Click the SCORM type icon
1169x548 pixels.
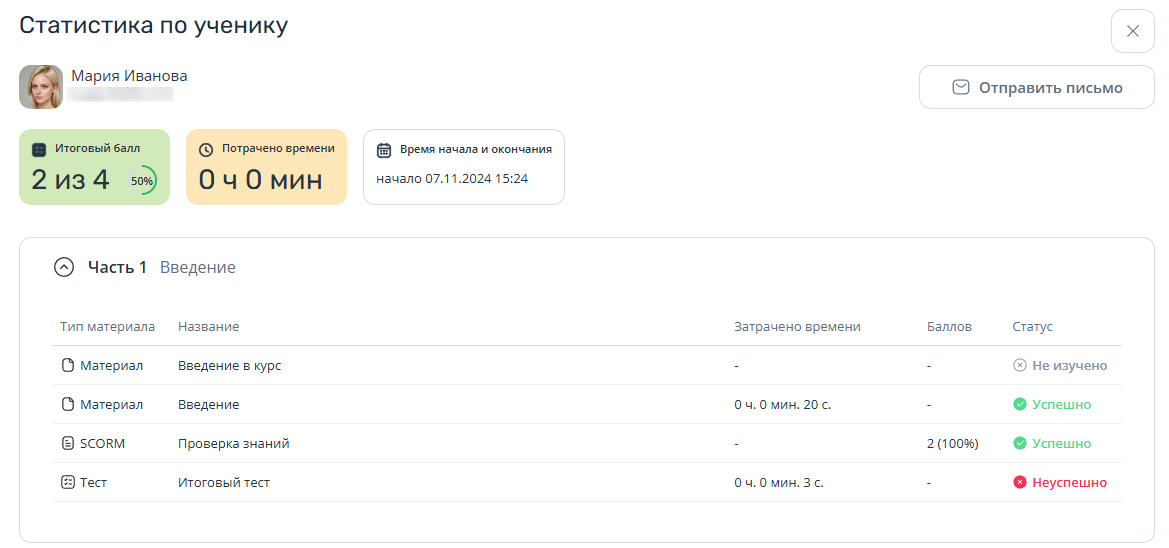point(68,444)
